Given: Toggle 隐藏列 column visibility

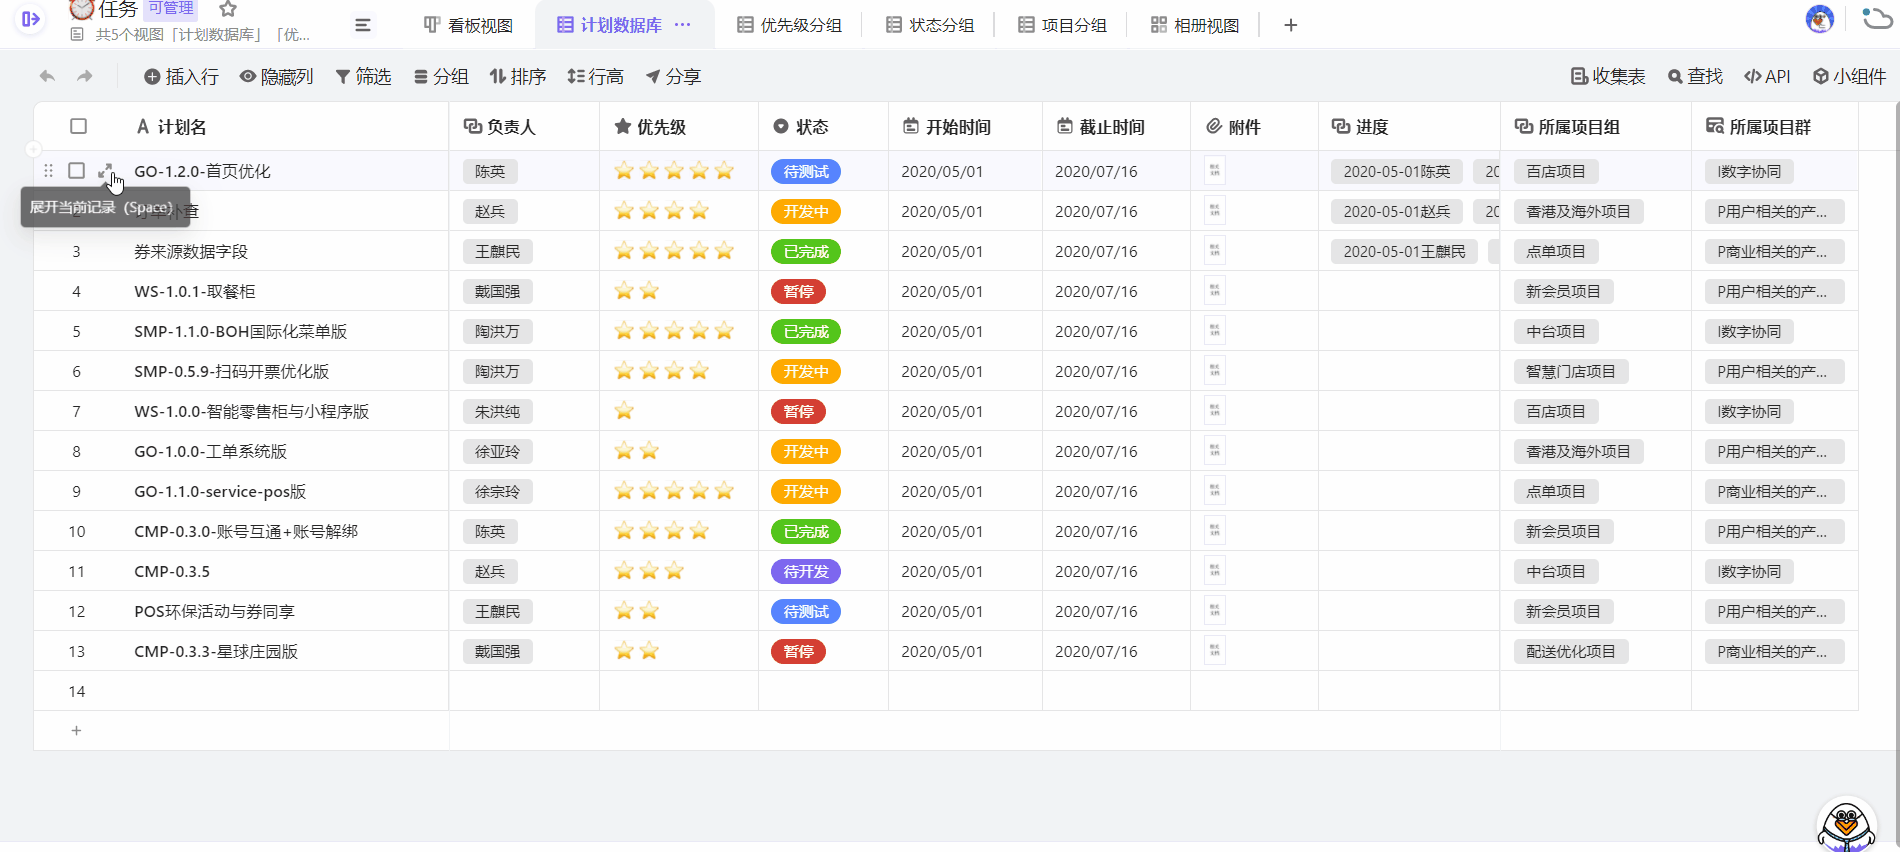Looking at the screenshot, I should (276, 76).
